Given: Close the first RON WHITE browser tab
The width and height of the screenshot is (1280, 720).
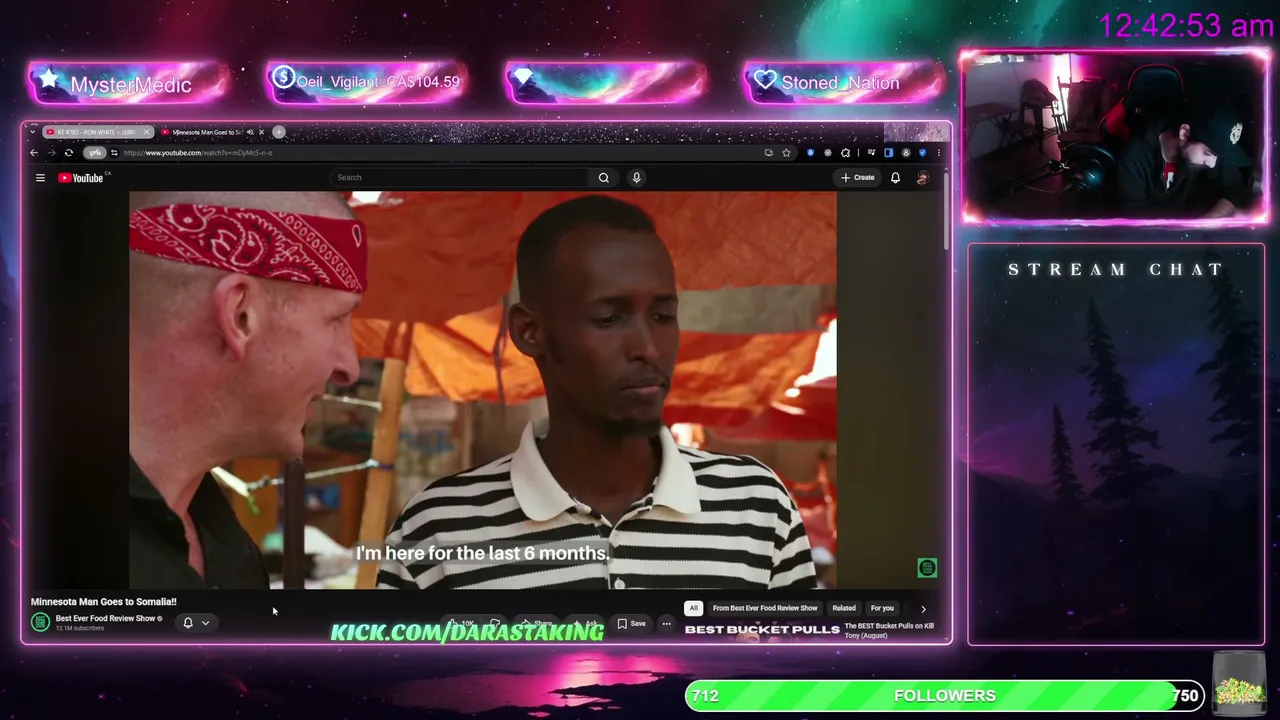Looking at the screenshot, I should (x=146, y=132).
